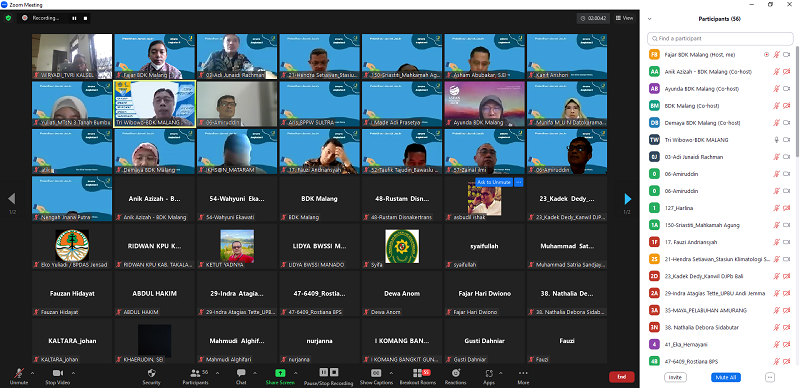Click the more options button on asbudil ishak tile
Image resolution: width=800 pixels, height=388 pixels.
[x=518, y=182]
